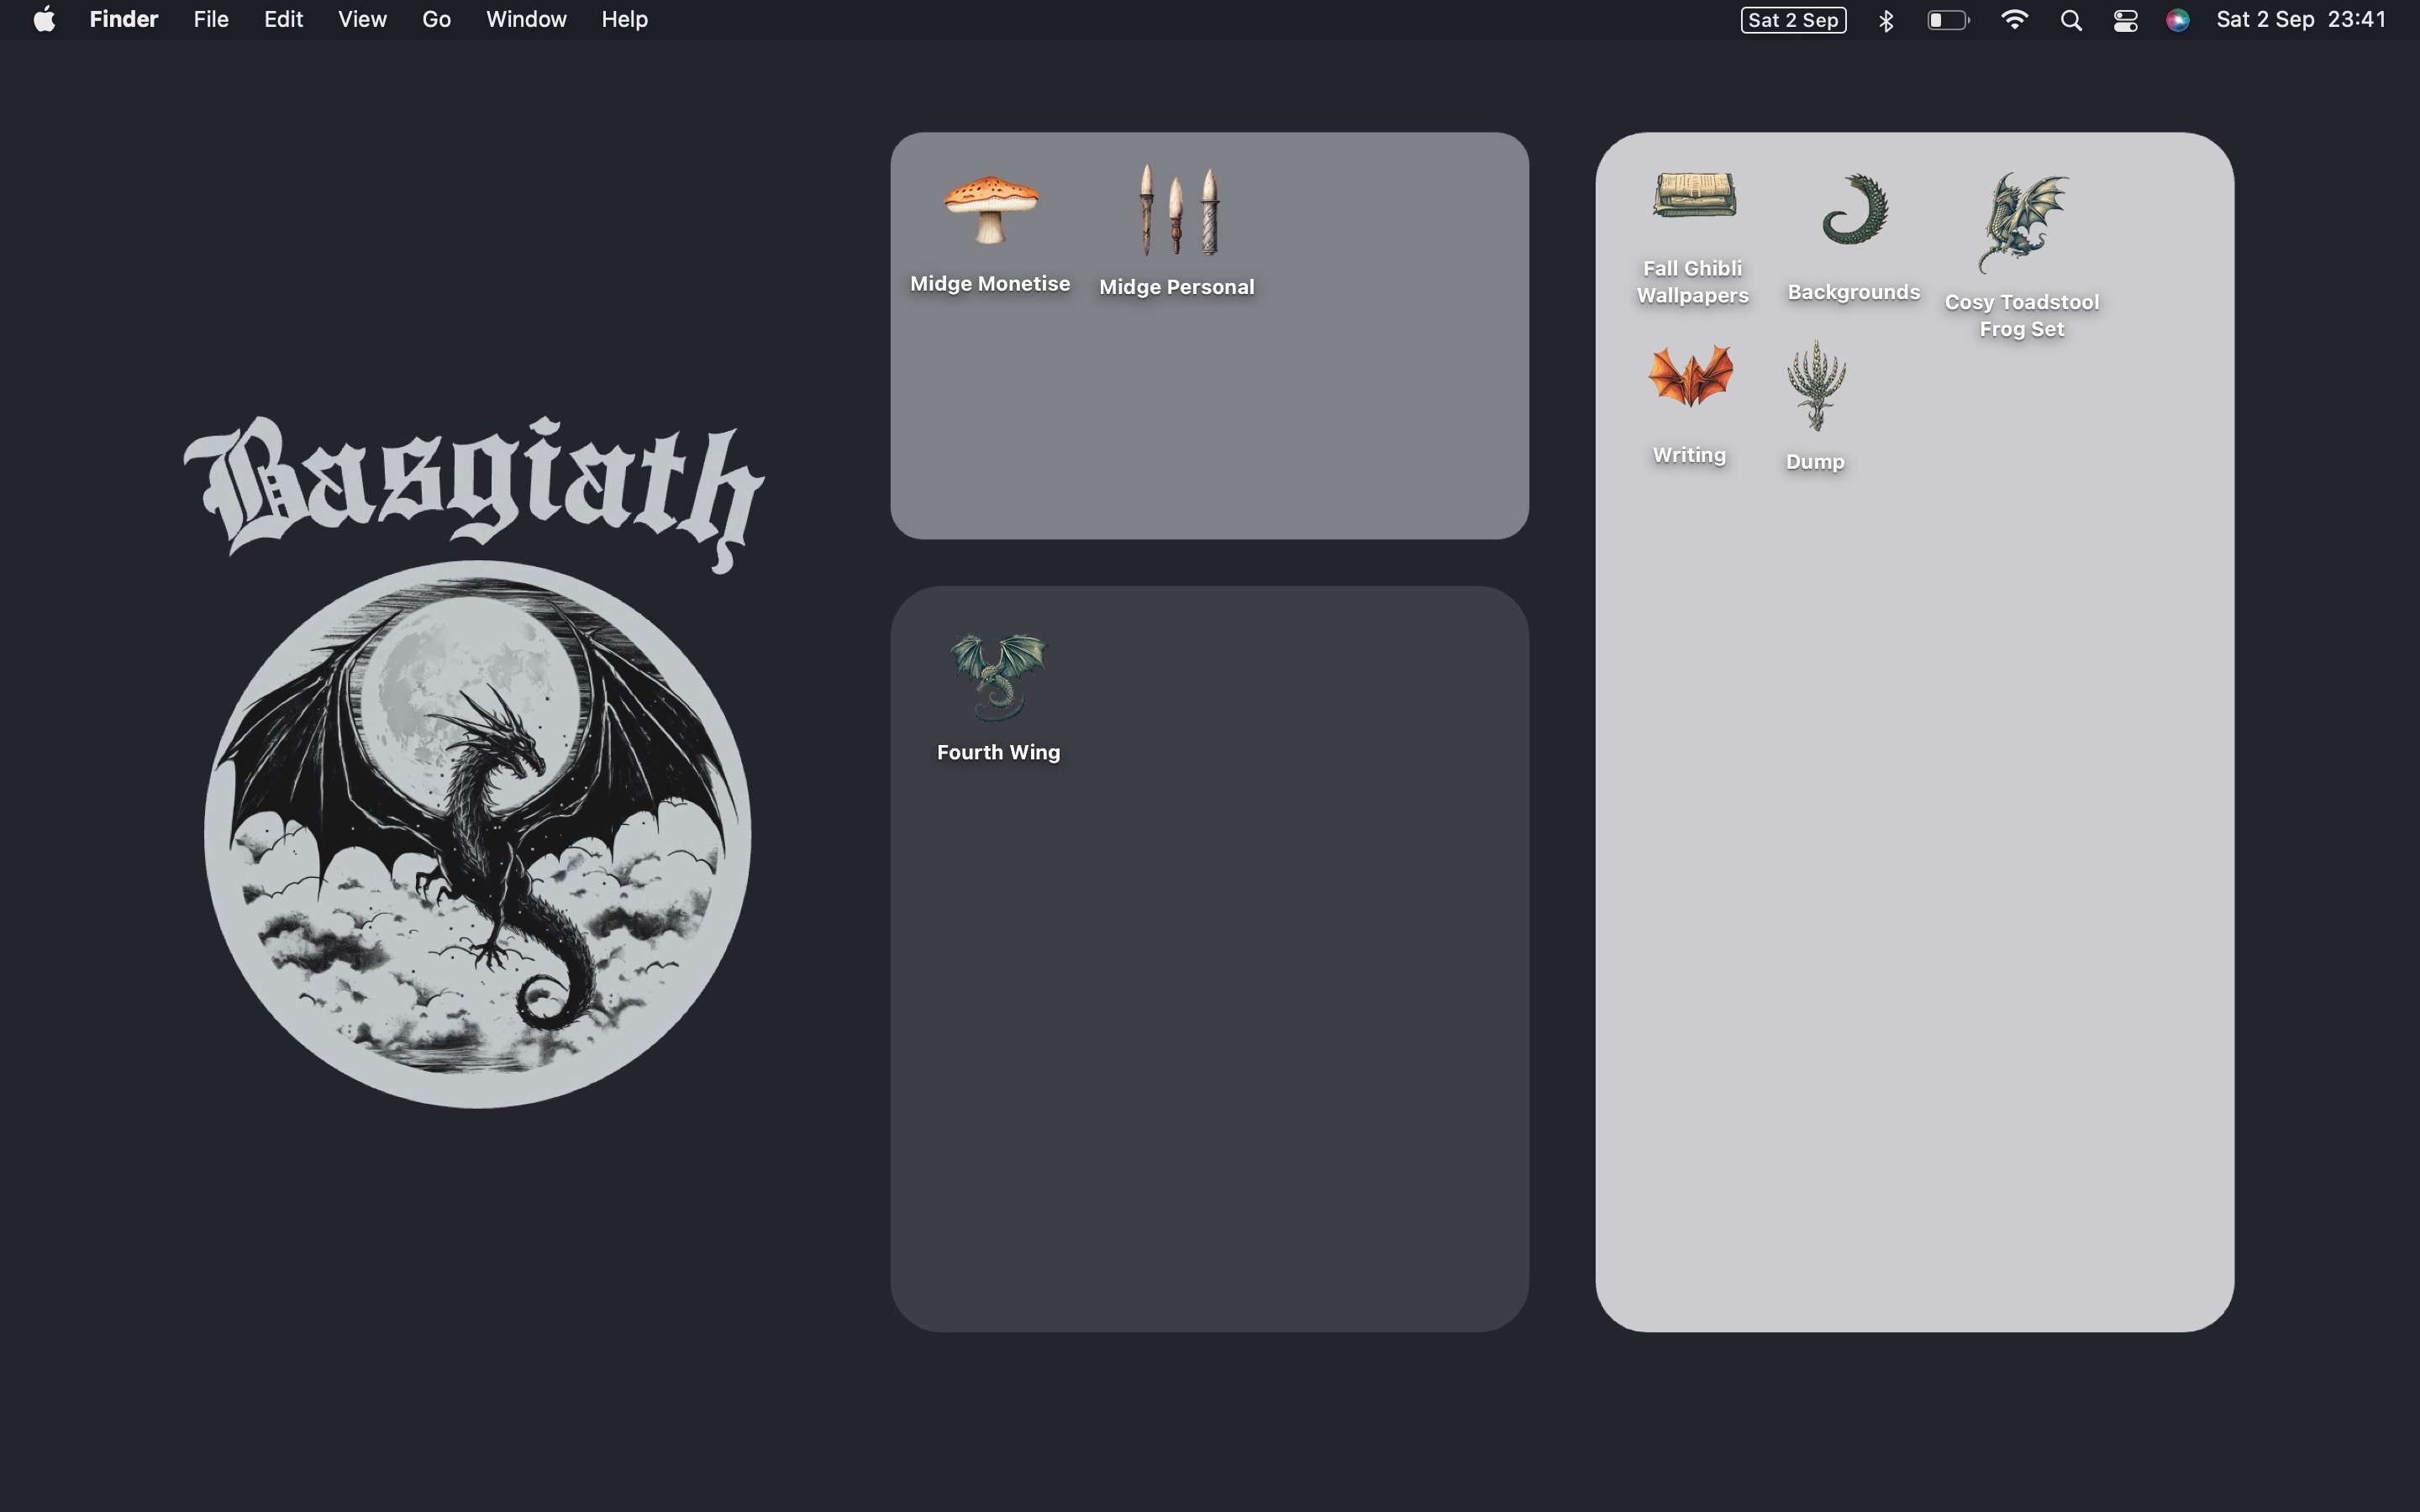
Task: Open Control Center
Action: [2124, 19]
